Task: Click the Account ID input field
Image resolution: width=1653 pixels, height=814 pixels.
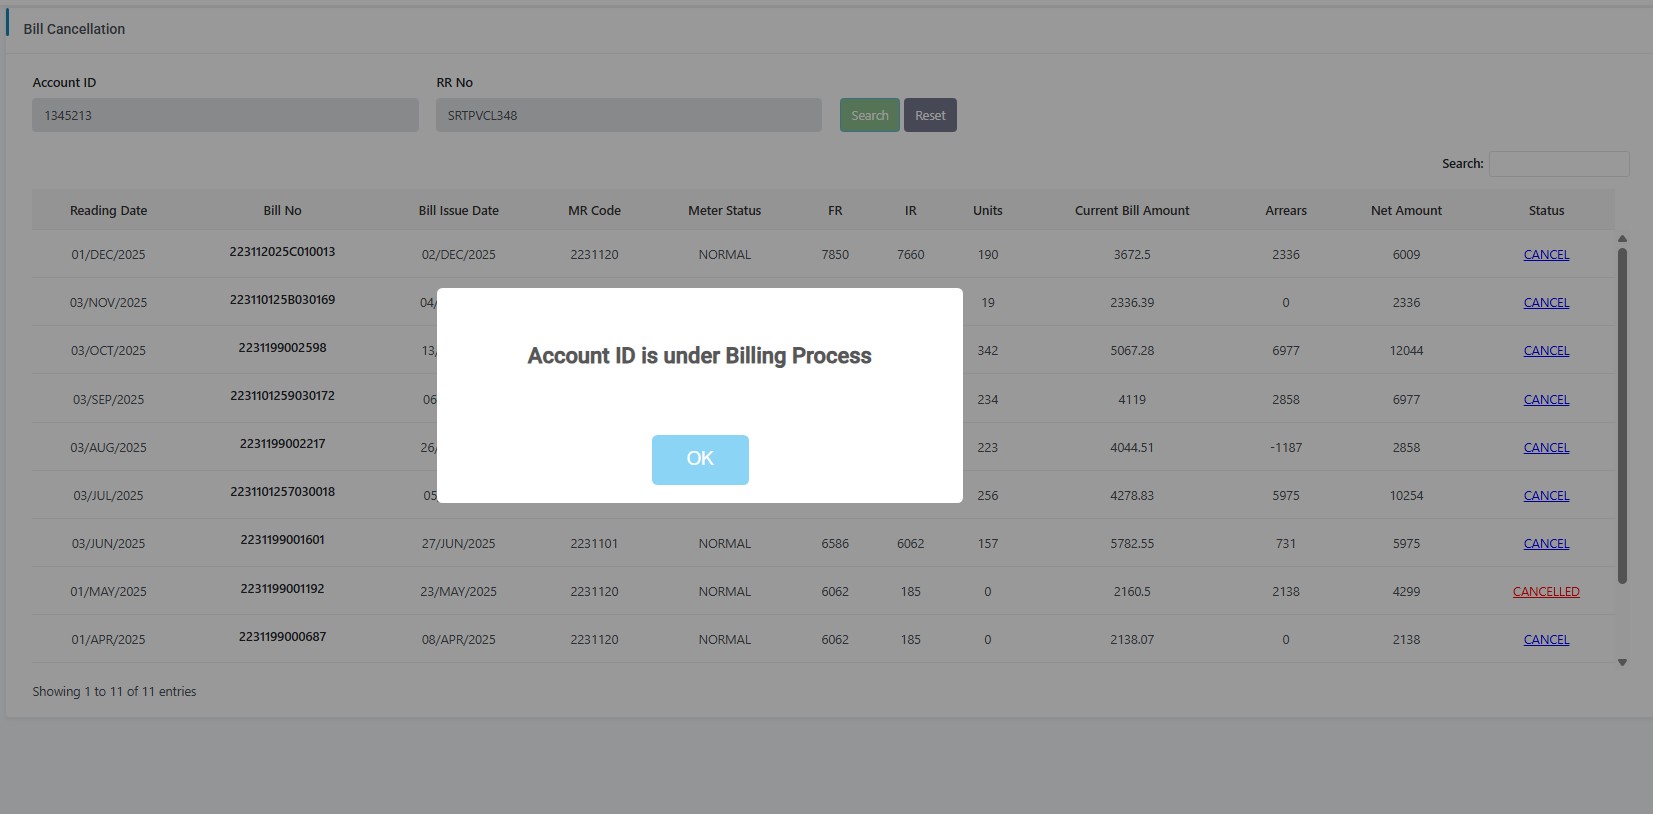Action: pos(225,115)
